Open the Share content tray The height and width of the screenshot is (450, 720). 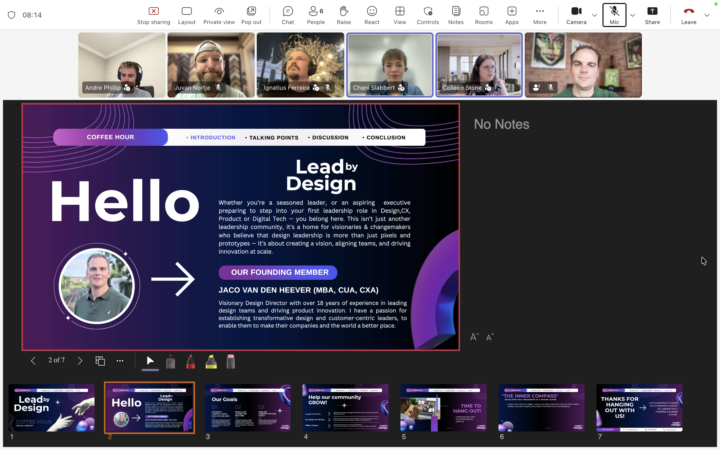[x=652, y=15]
